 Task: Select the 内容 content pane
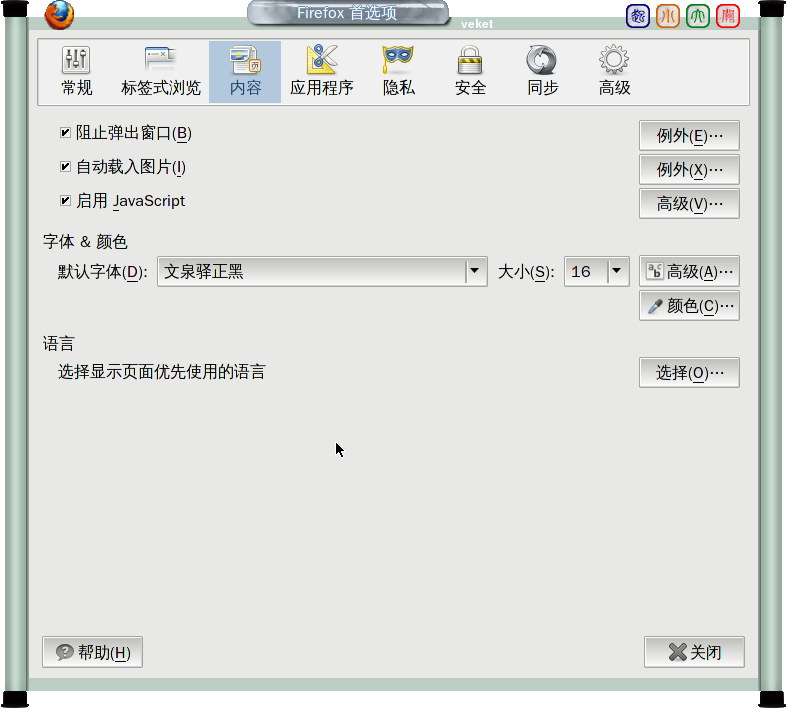pyautogui.click(x=245, y=72)
